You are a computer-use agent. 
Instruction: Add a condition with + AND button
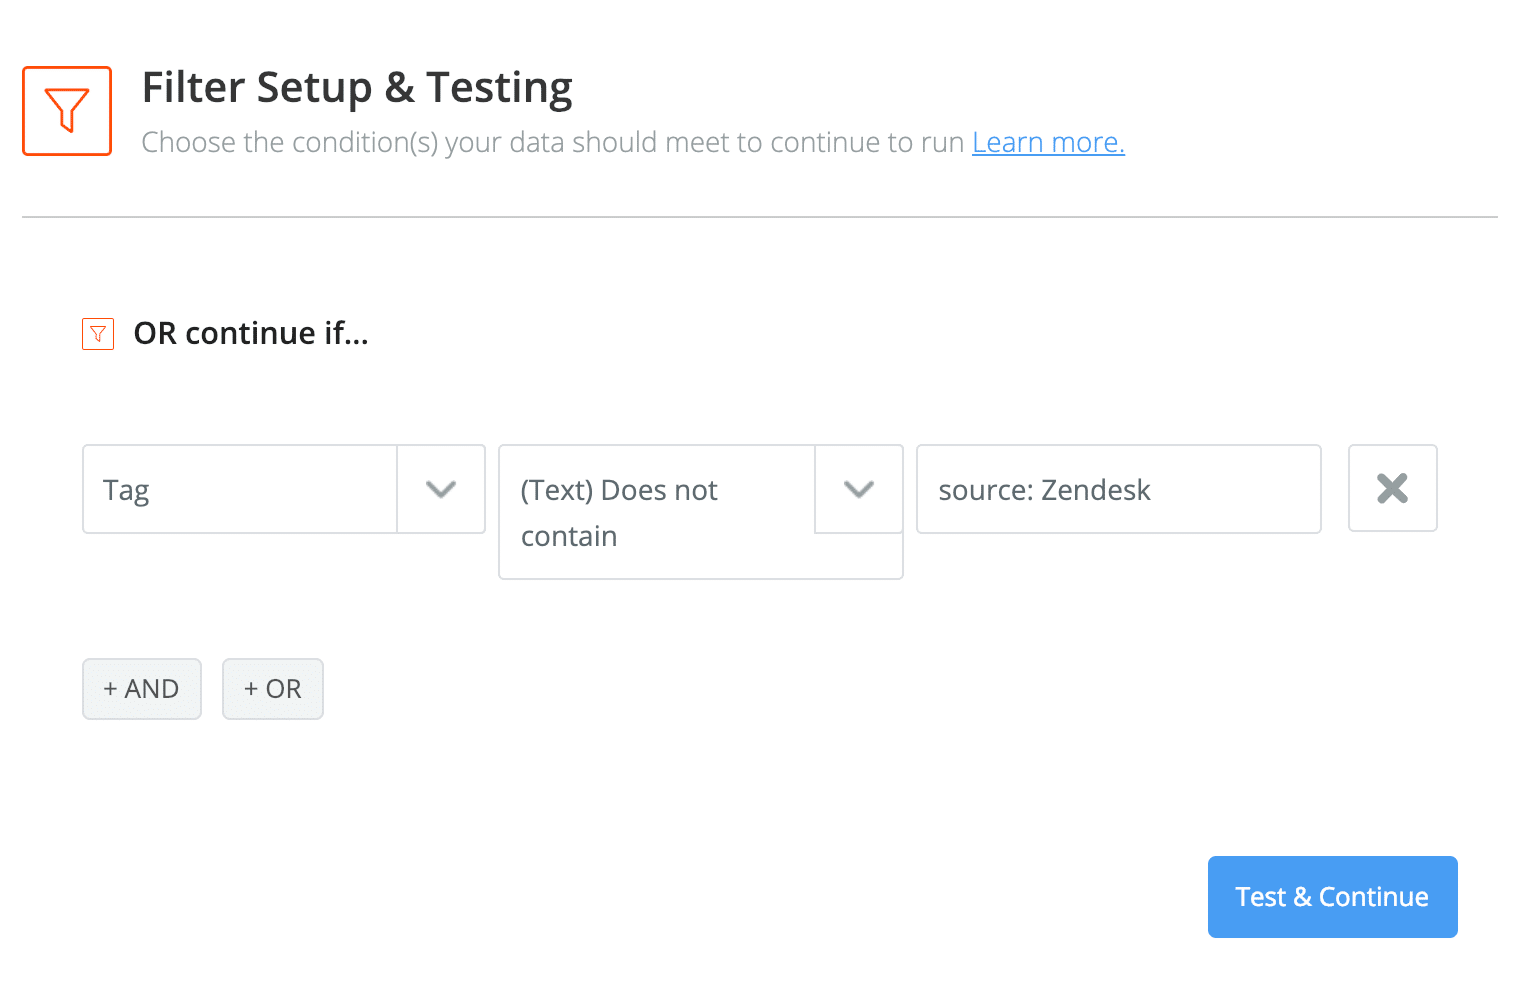click(142, 689)
